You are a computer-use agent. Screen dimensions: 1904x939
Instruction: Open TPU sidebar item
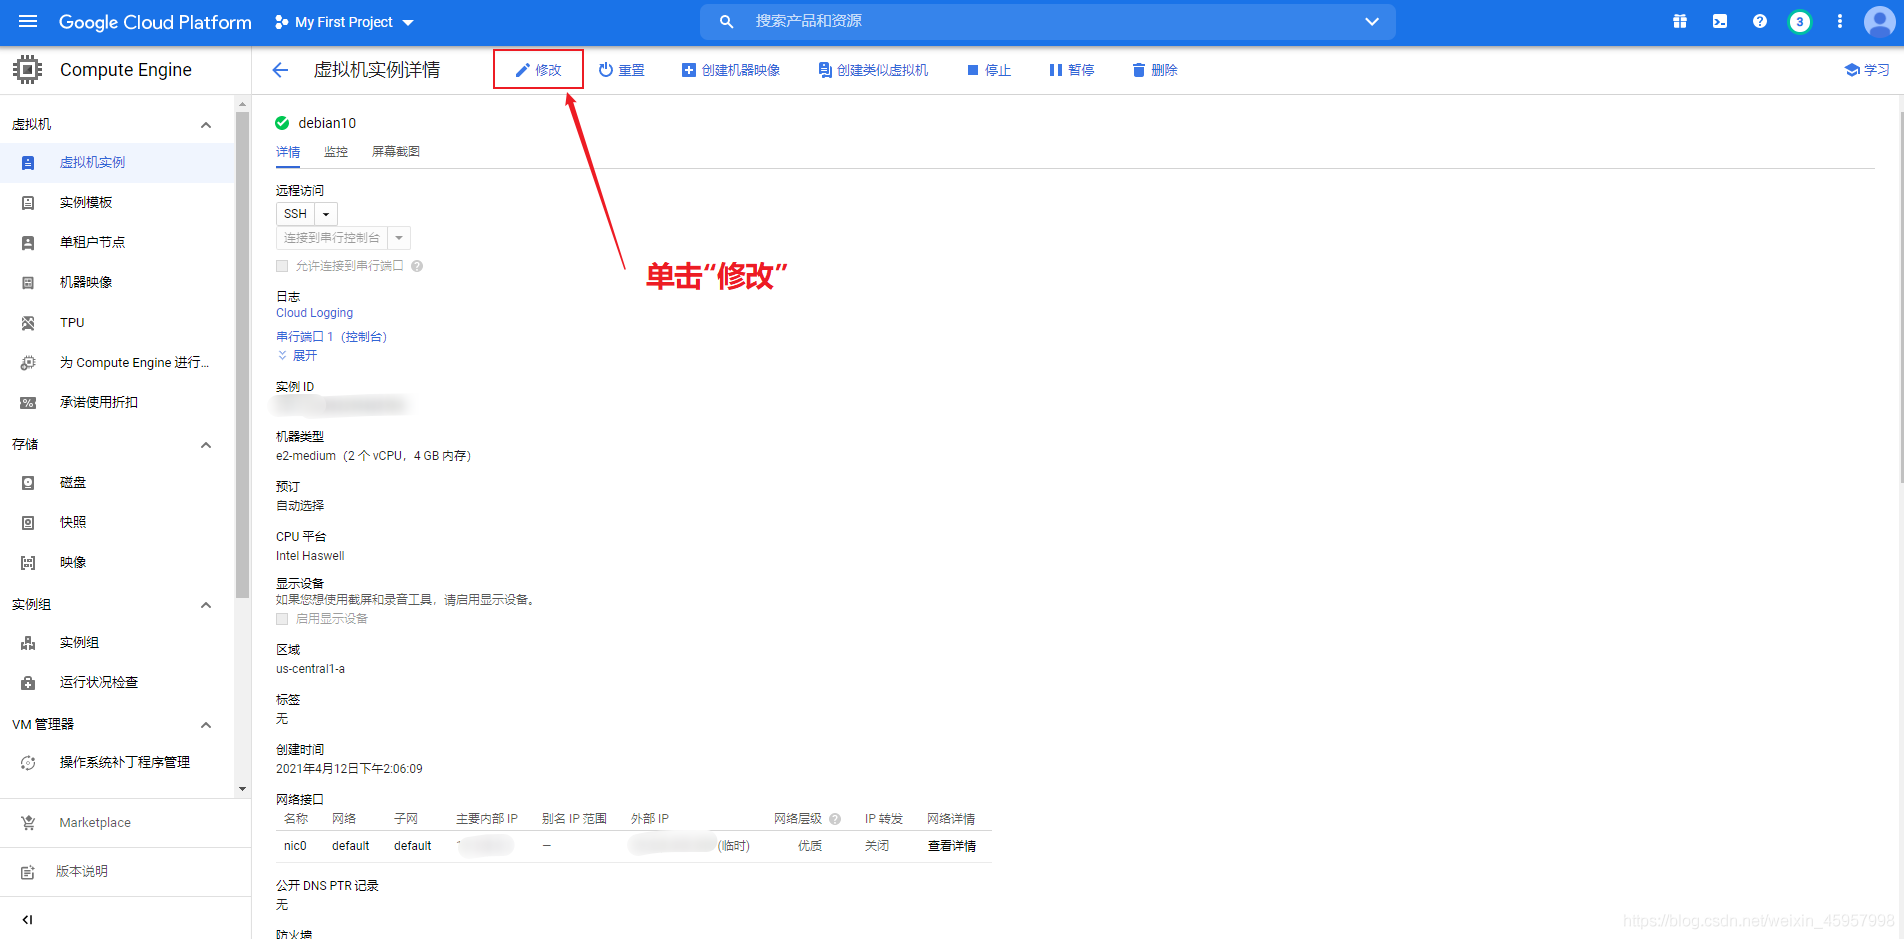tap(117, 322)
